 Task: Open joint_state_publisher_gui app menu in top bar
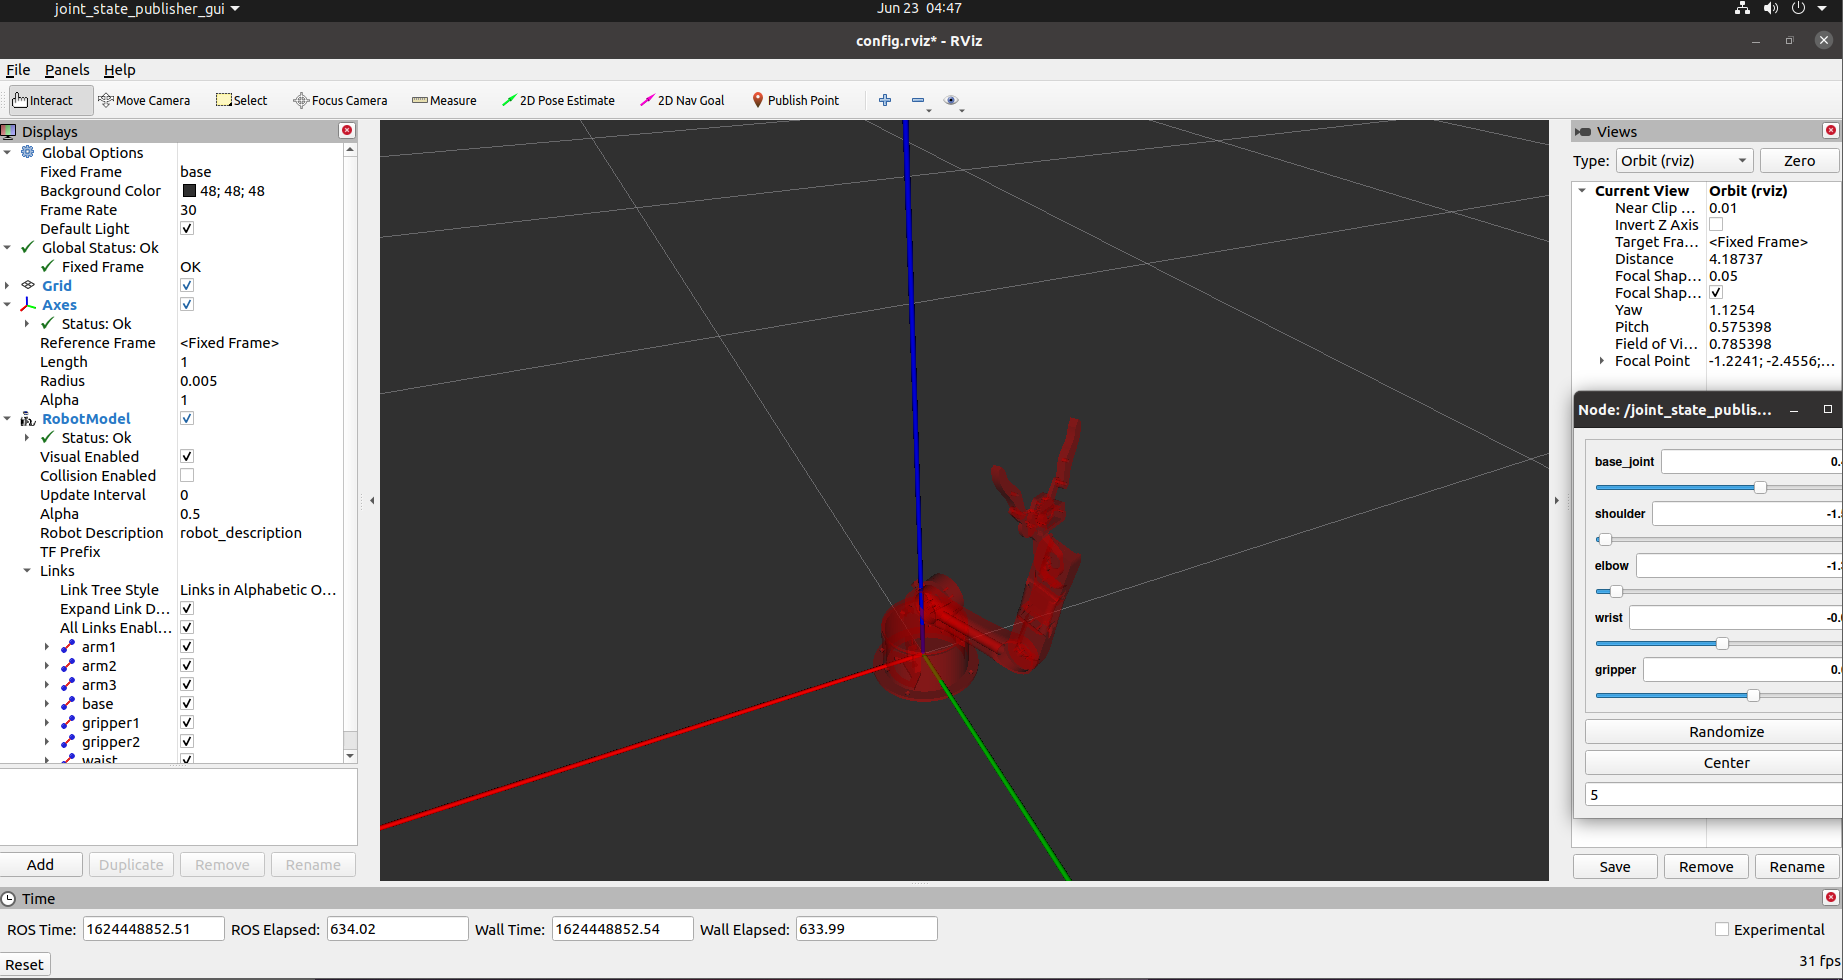point(147,9)
